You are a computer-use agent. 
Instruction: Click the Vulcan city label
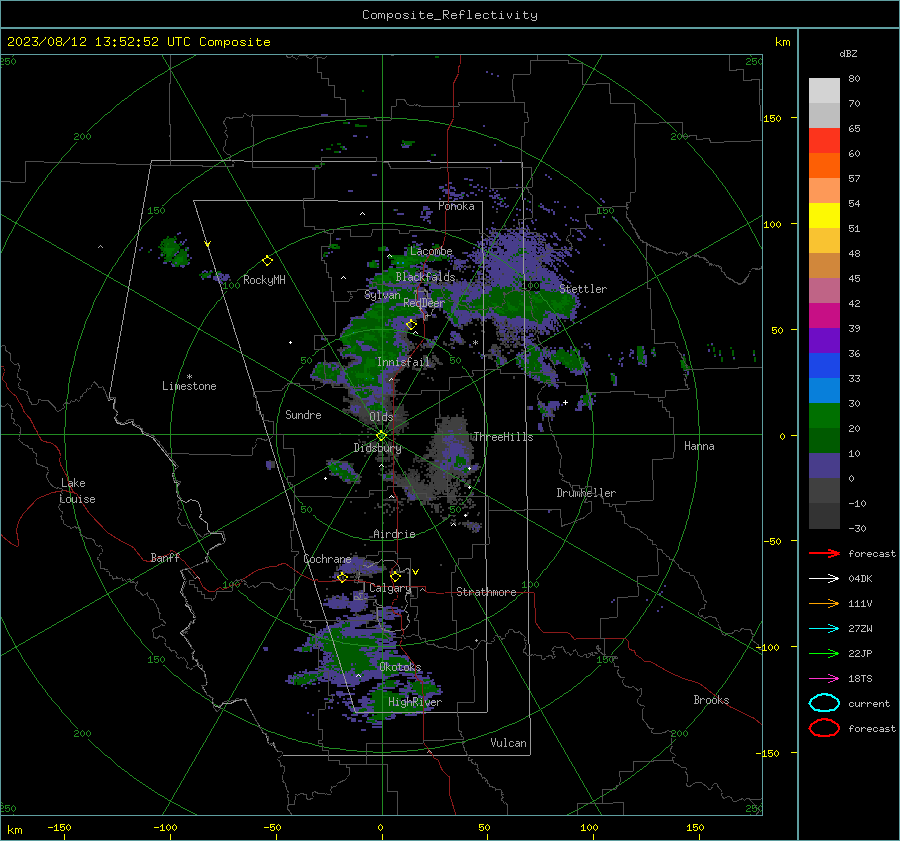[x=508, y=743]
